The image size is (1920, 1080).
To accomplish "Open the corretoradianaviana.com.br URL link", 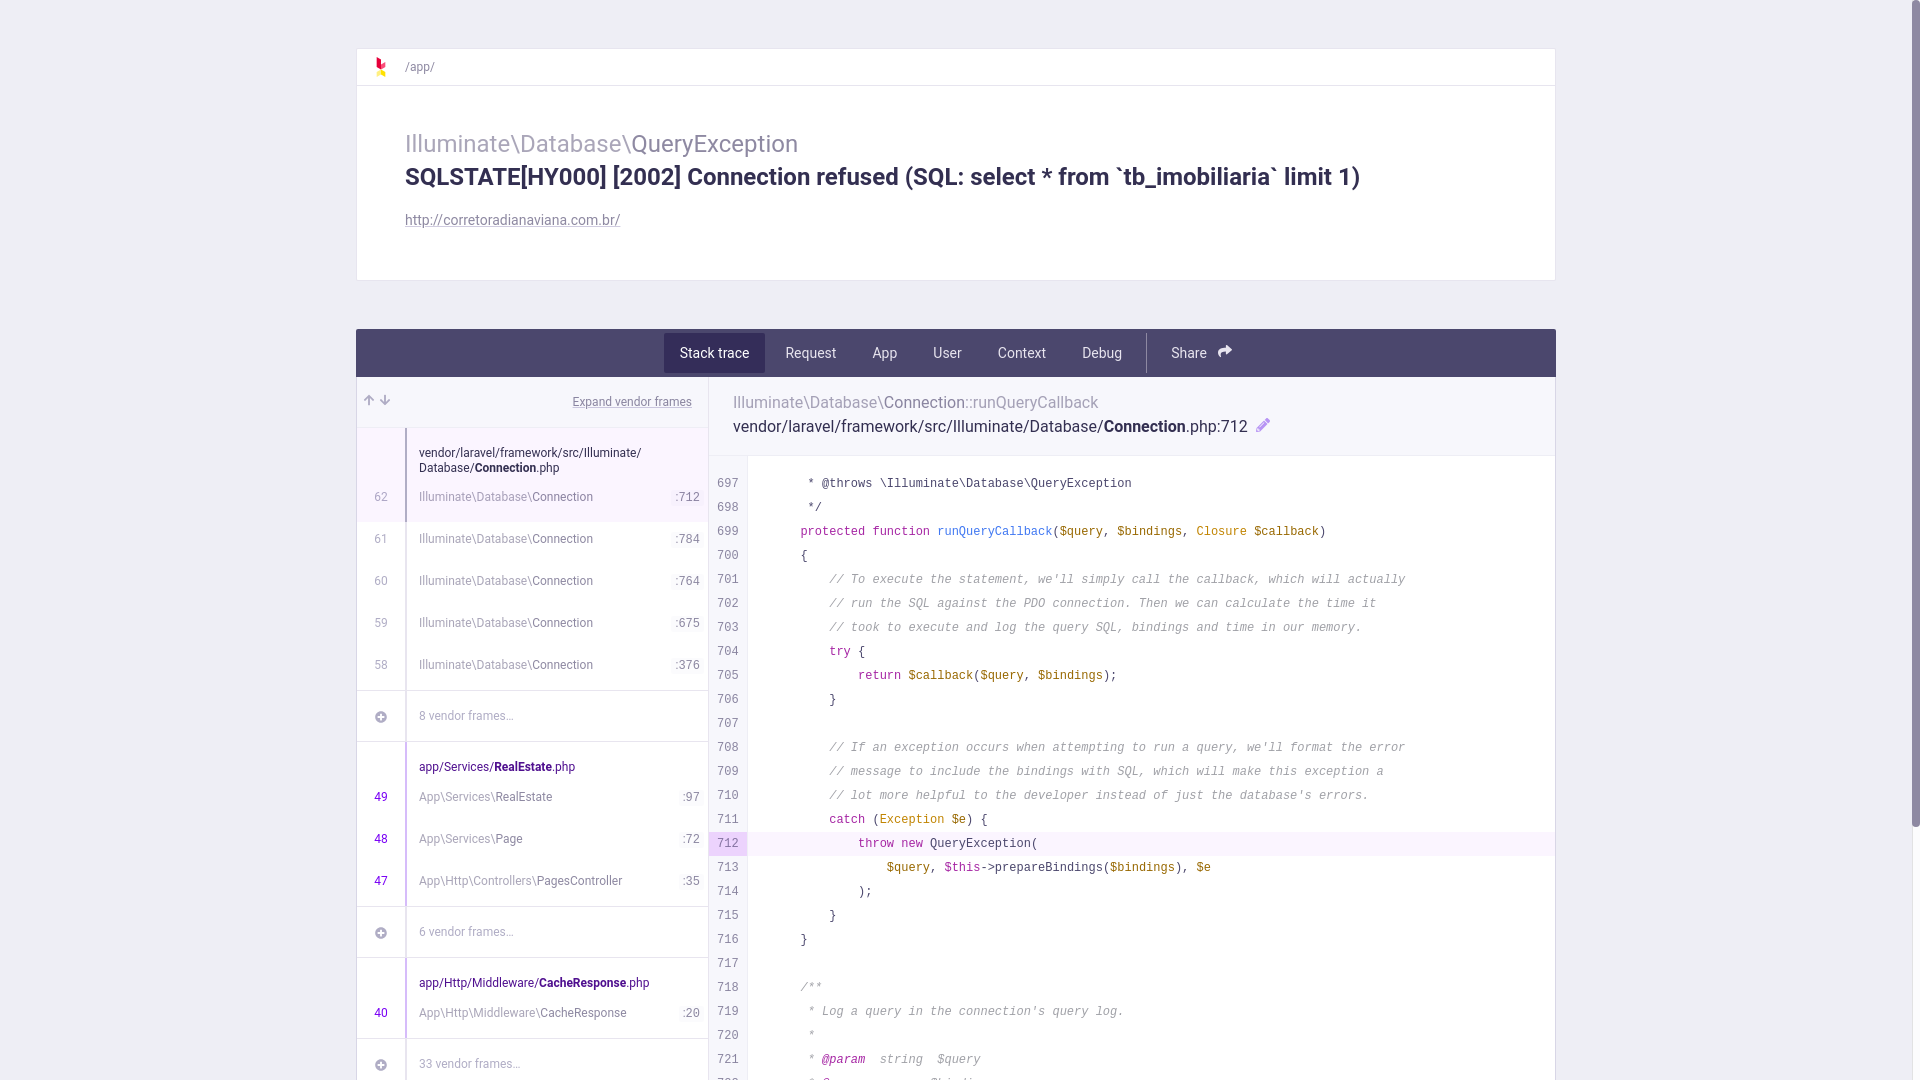I will click(512, 220).
